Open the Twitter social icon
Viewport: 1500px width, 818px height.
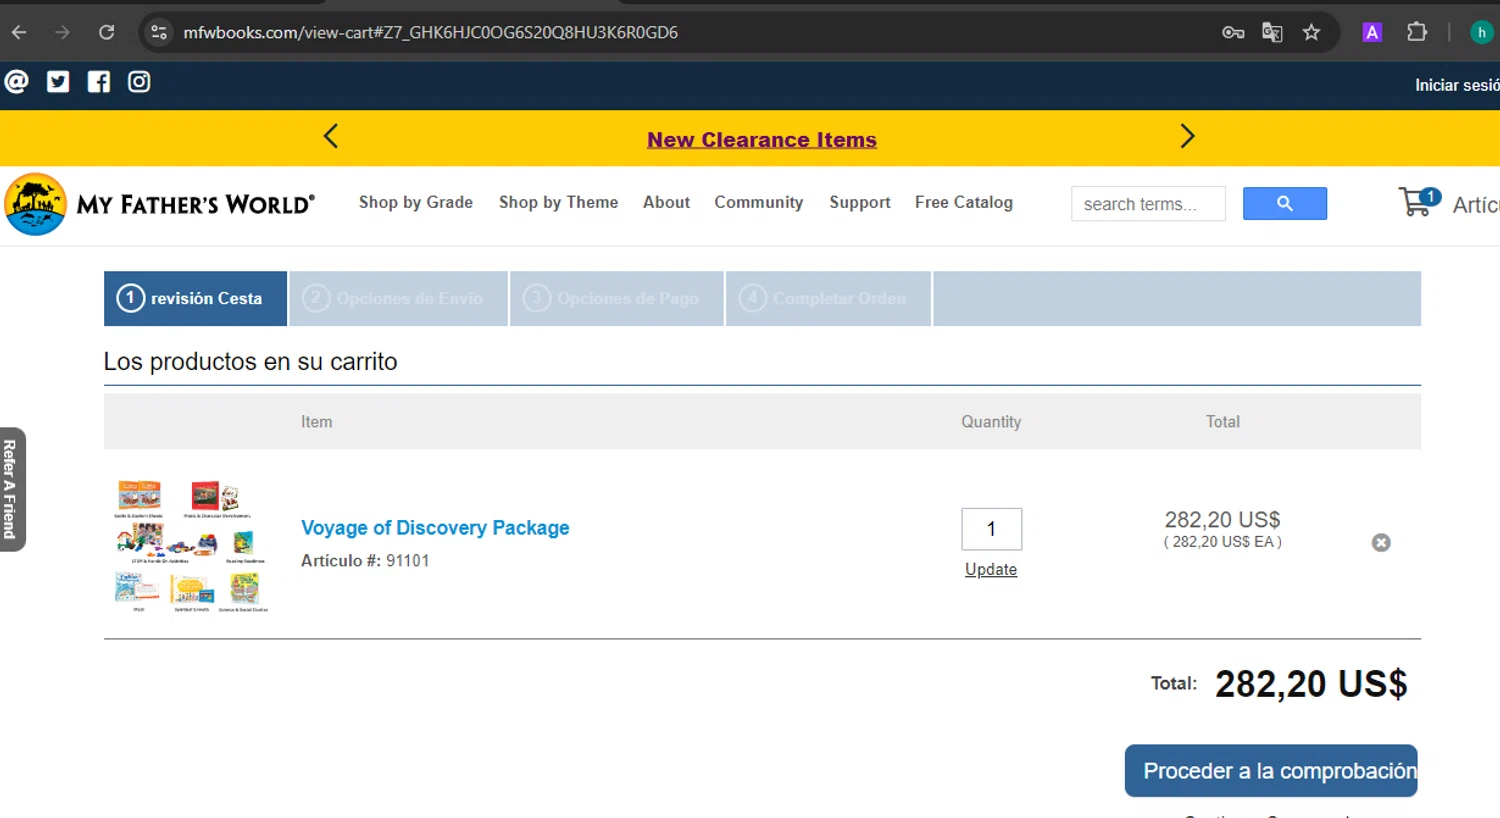(x=58, y=81)
